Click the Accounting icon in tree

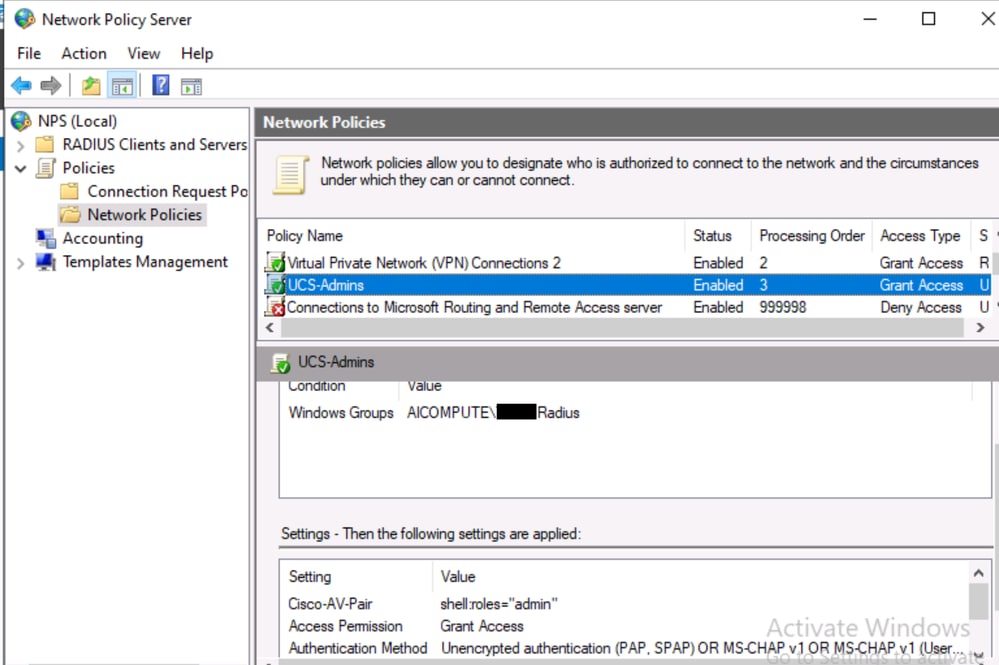[46, 238]
